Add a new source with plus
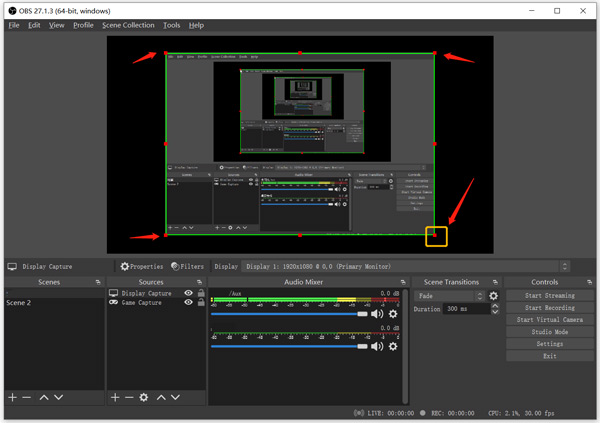Image resolution: width=600 pixels, height=423 pixels. coord(115,397)
